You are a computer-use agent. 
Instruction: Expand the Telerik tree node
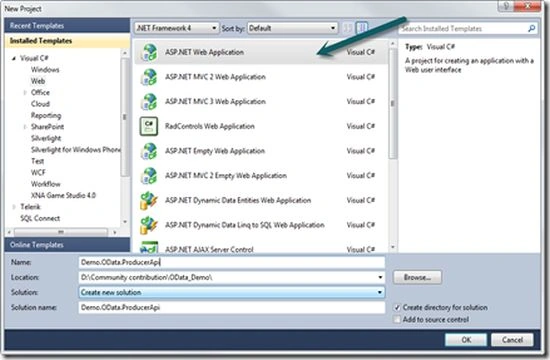pyautogui.click(x=14, y=207)
